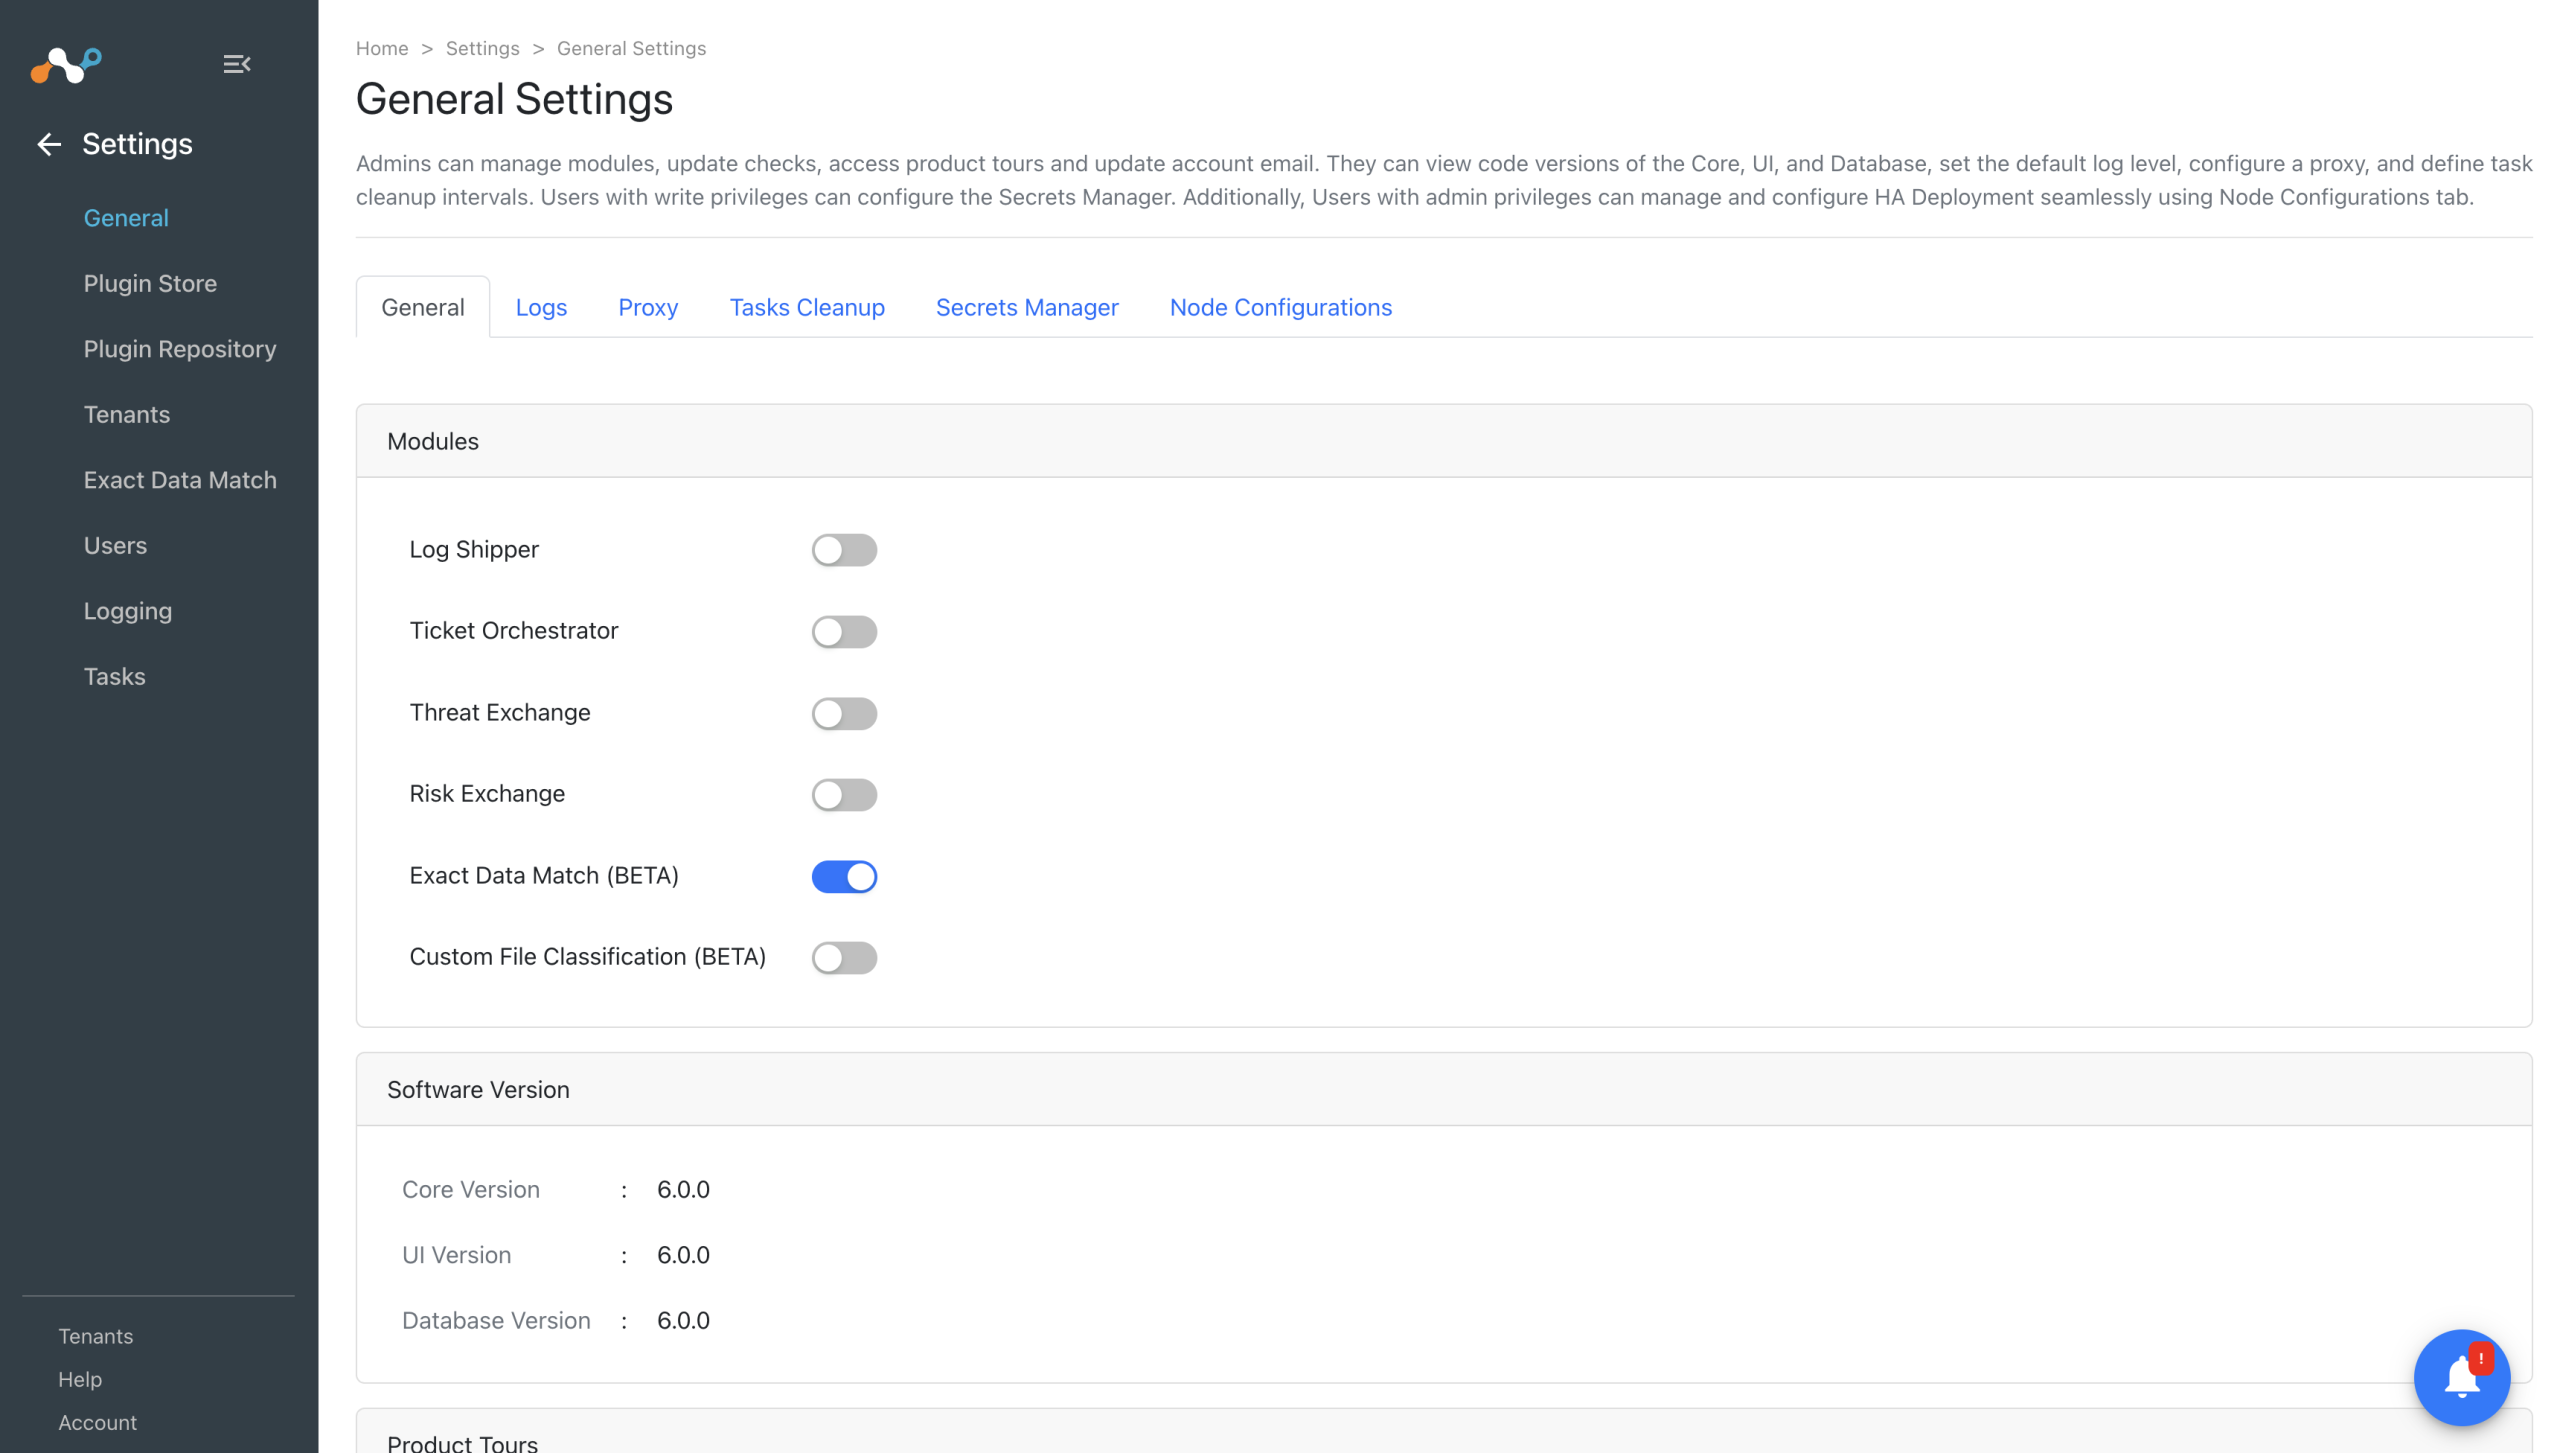
Task: Enable the Threat Exchange toggle
Action: point(844,714)
